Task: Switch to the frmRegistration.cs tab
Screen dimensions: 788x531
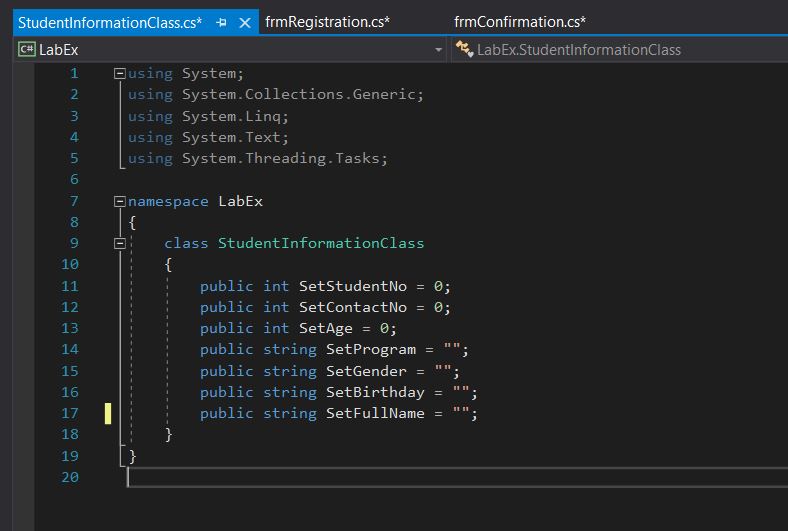Action: pyautogui.click(x=327, y=22)
